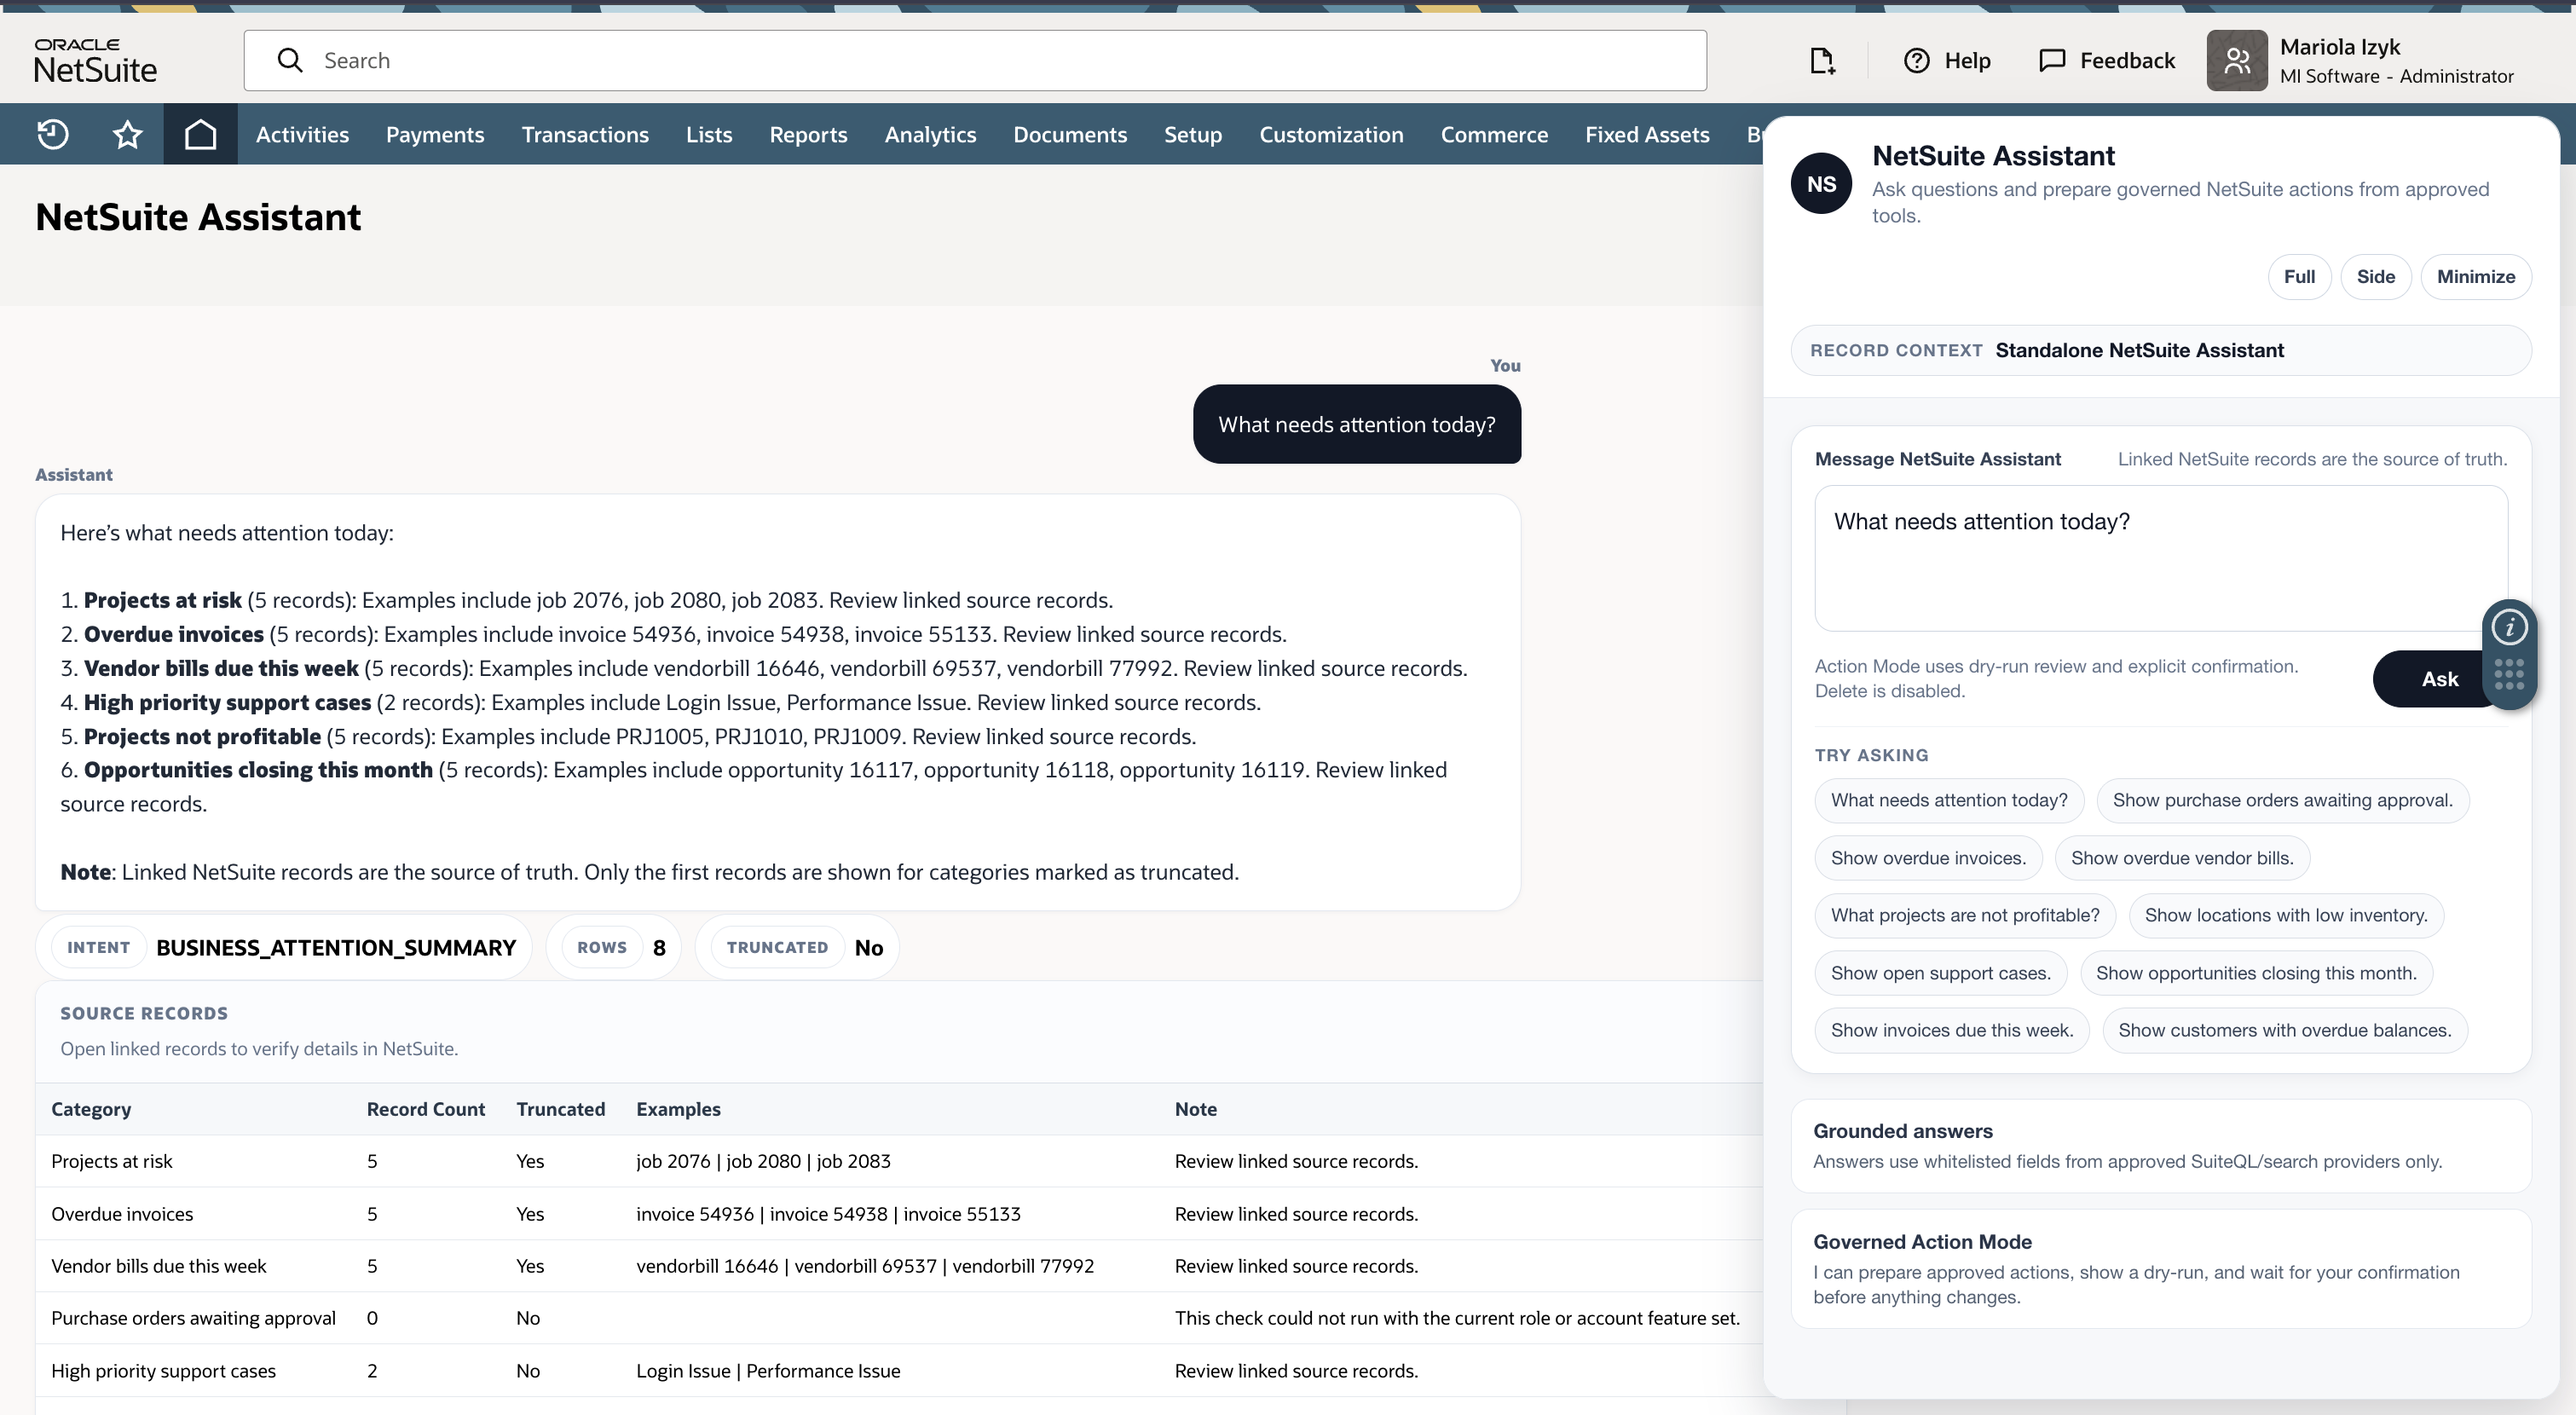This screenshot has width=2576, height=1415.
Task: Click the 'Login Issue | Performance Issue' cell
Action: coord(768,1371)
